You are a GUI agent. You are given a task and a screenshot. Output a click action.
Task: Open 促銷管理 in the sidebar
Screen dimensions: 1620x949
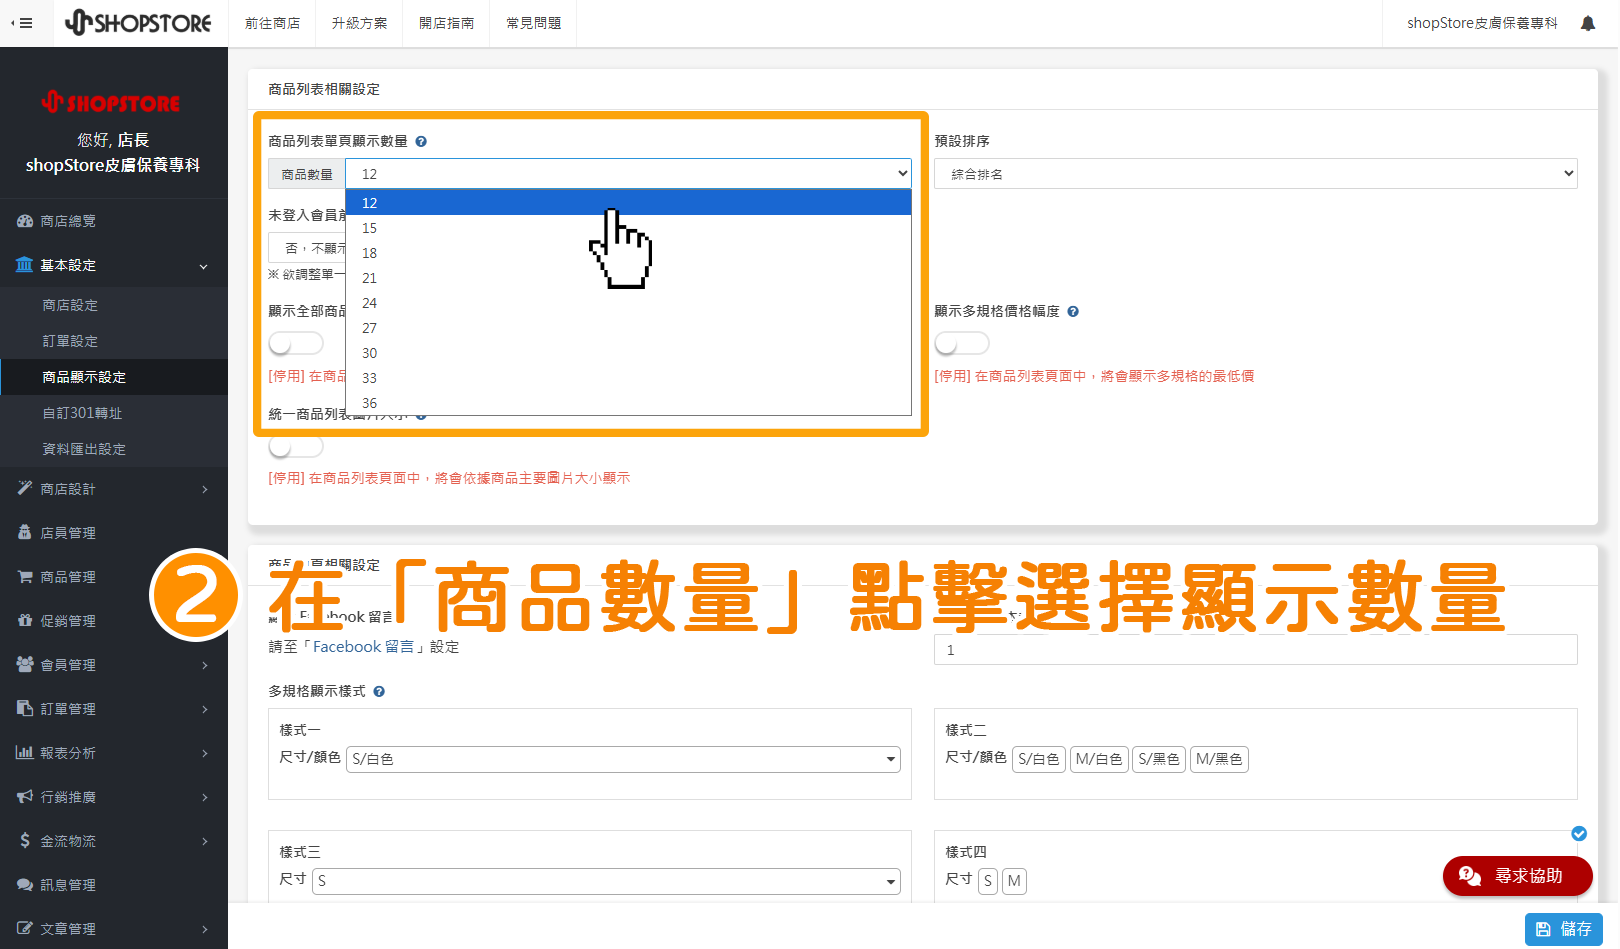point(68,620)
